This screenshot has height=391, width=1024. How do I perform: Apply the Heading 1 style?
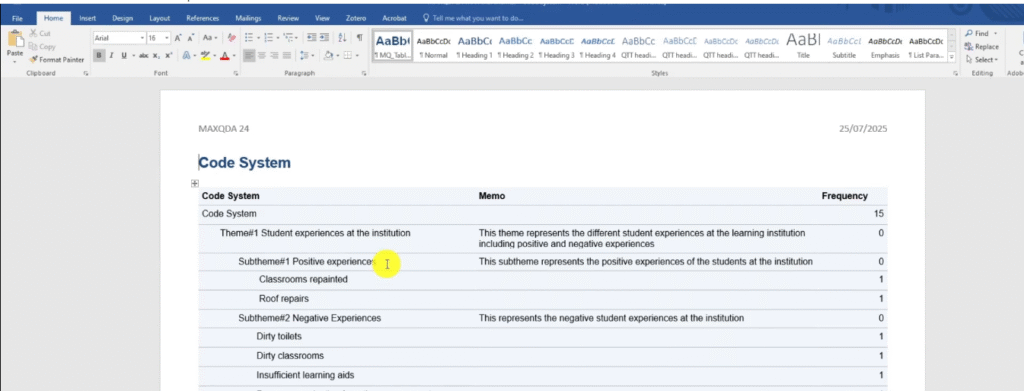click(x=475, y=46)
